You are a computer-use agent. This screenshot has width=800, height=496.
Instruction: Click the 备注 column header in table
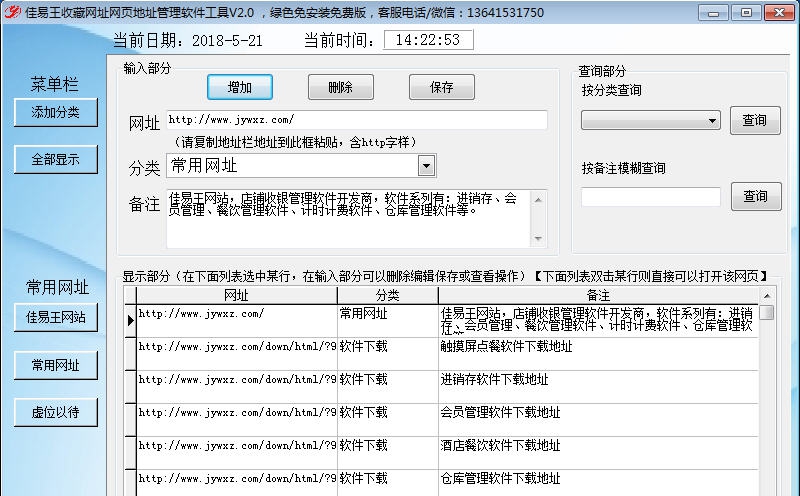tap(598, 295)
